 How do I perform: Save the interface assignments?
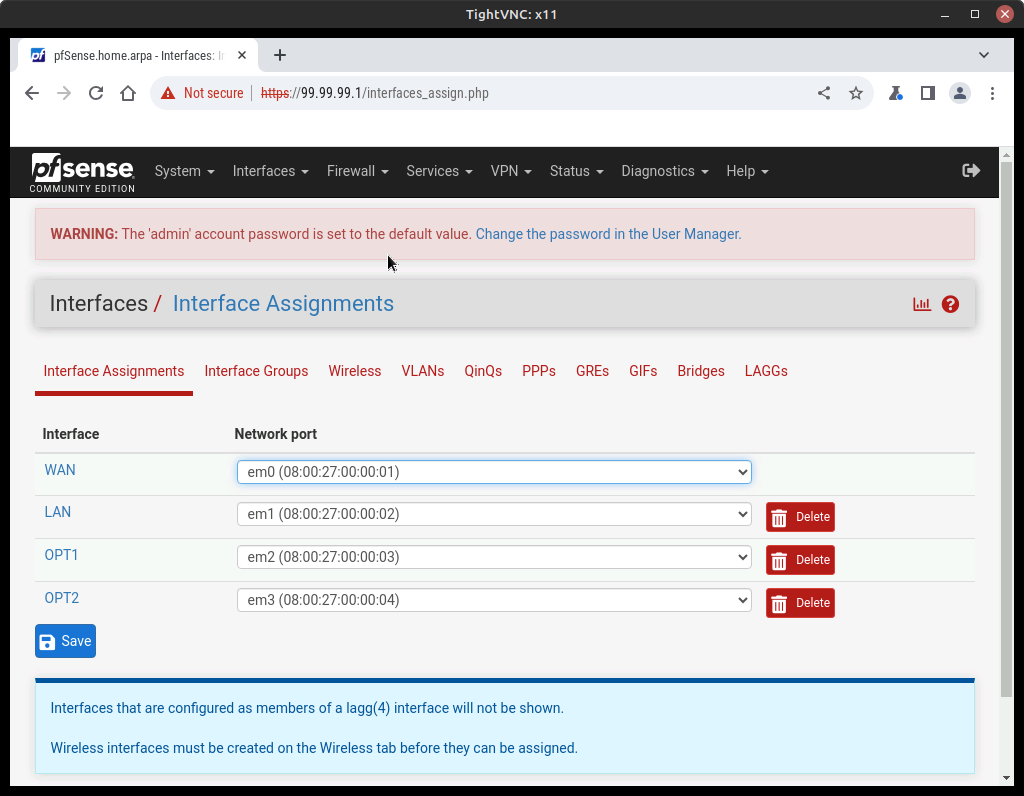65,641
